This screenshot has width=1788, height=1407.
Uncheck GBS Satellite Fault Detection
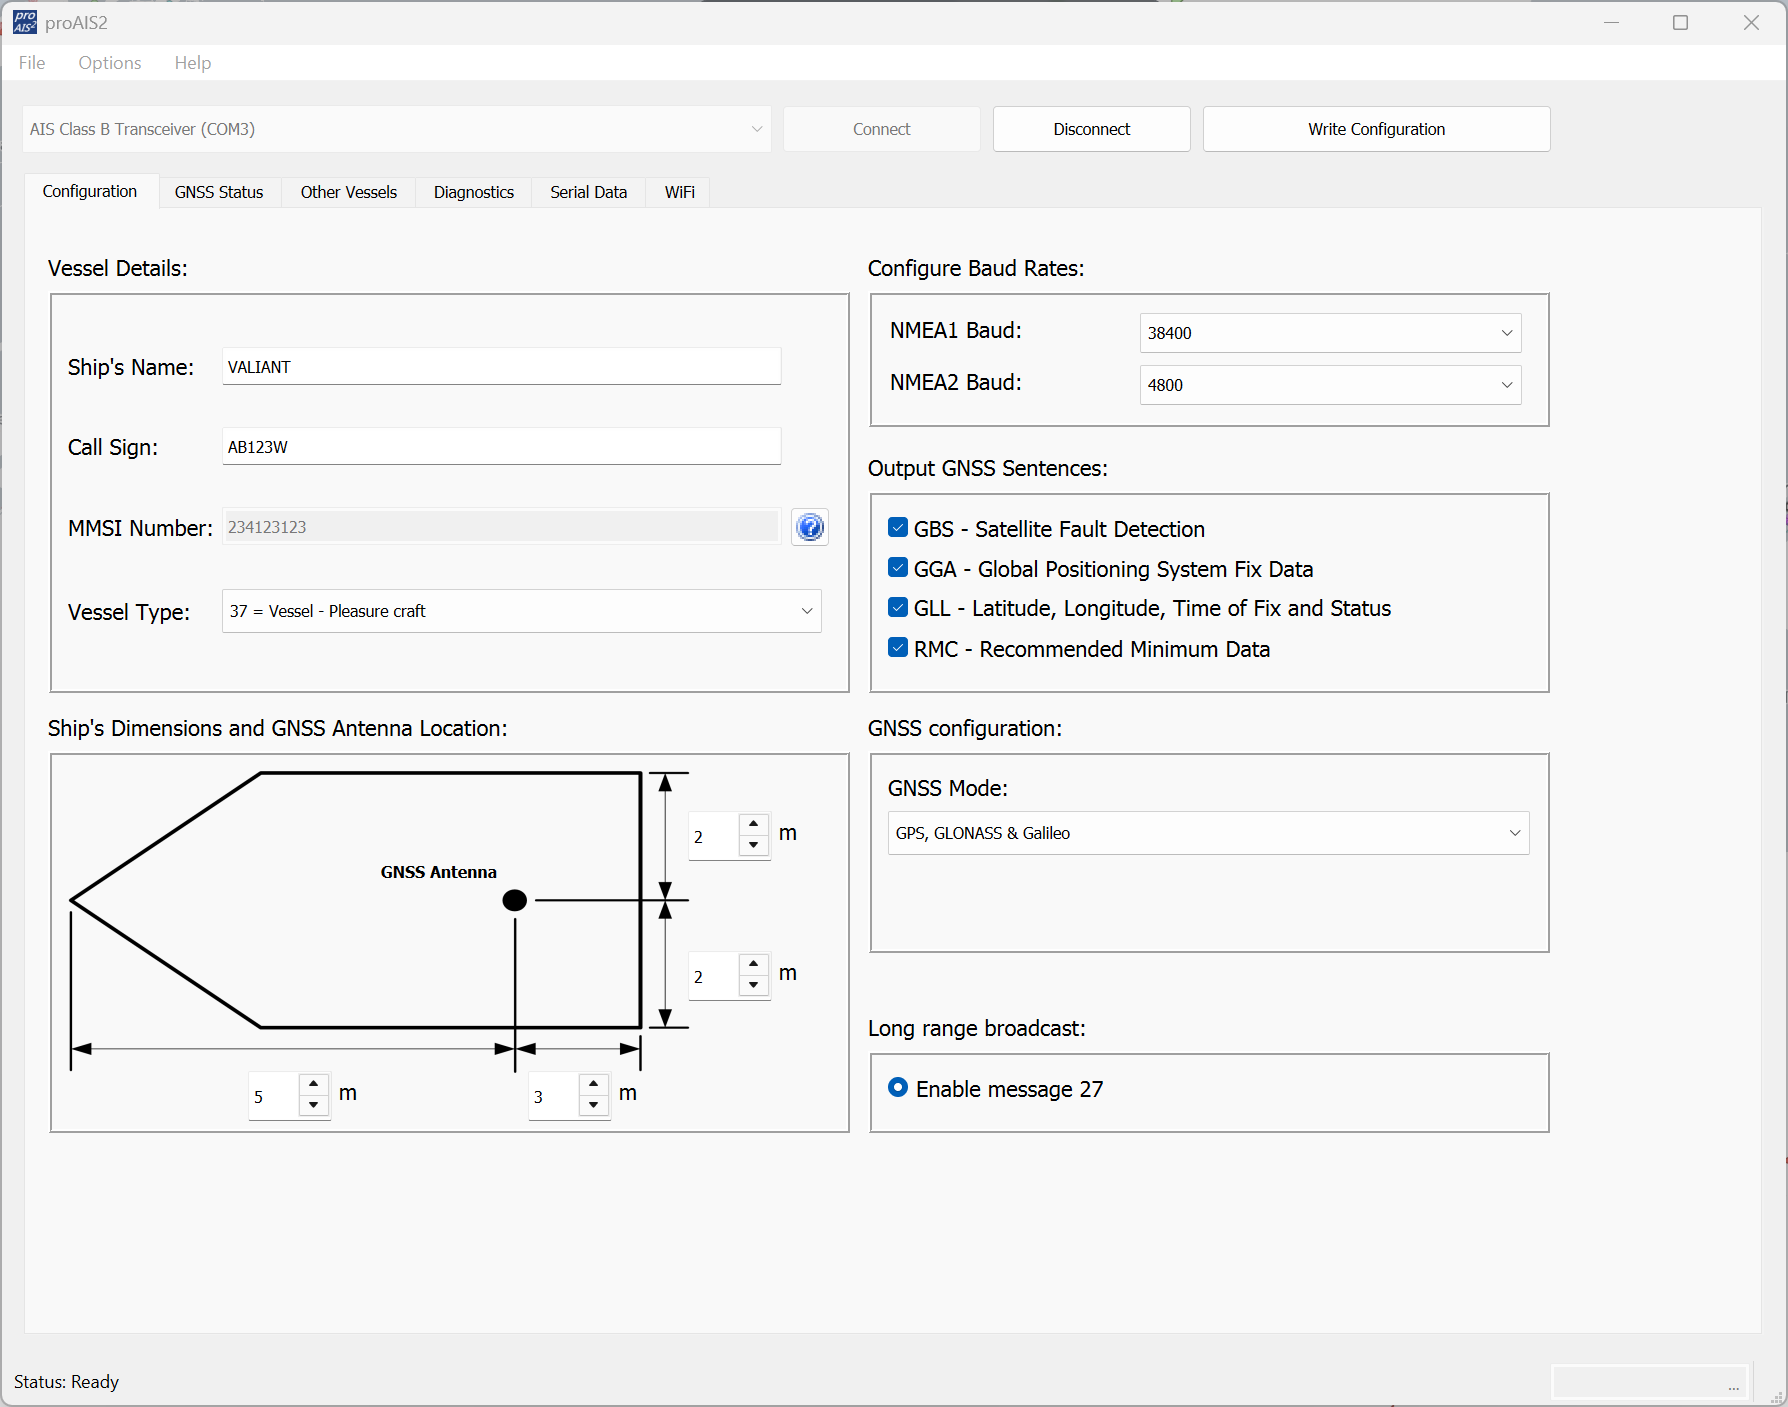pos(898,528)
